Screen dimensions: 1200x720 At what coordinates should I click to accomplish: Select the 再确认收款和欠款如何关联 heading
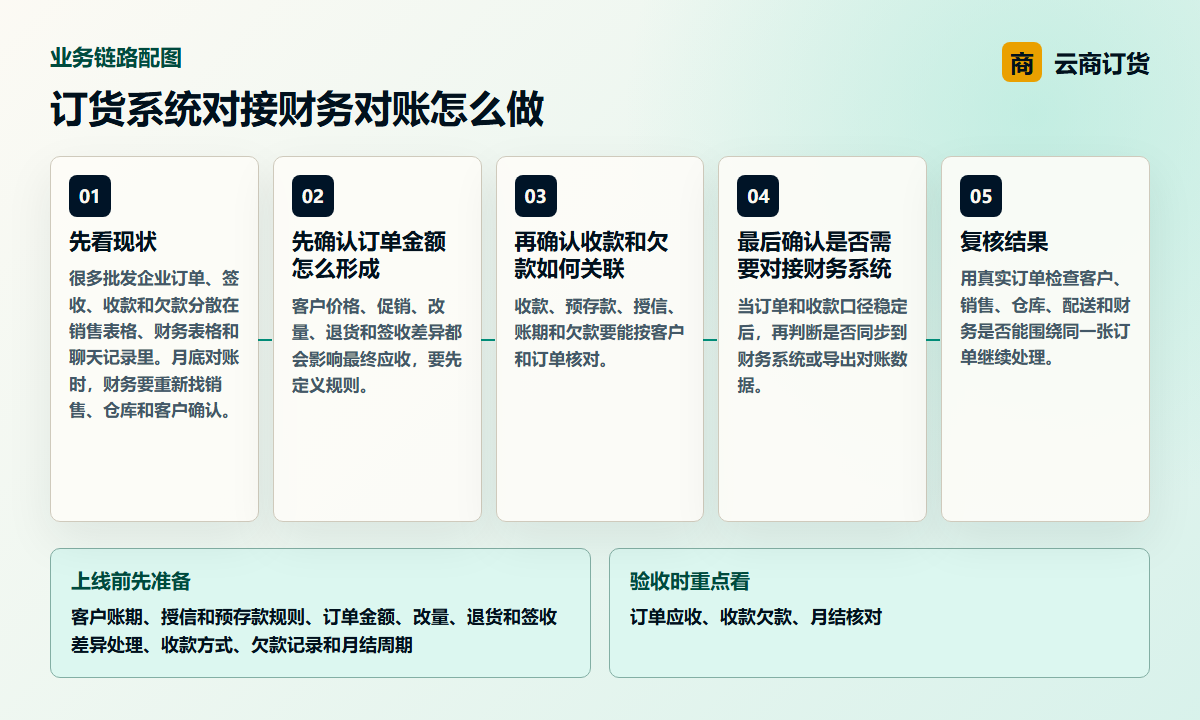592,256
